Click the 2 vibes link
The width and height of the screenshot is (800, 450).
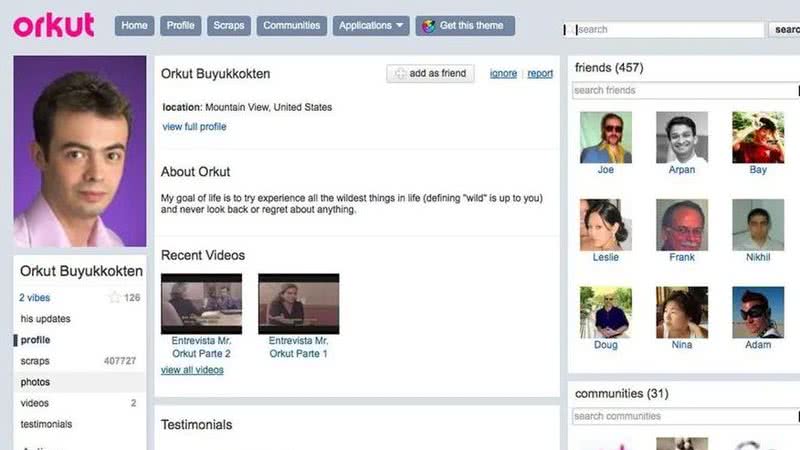35,297
